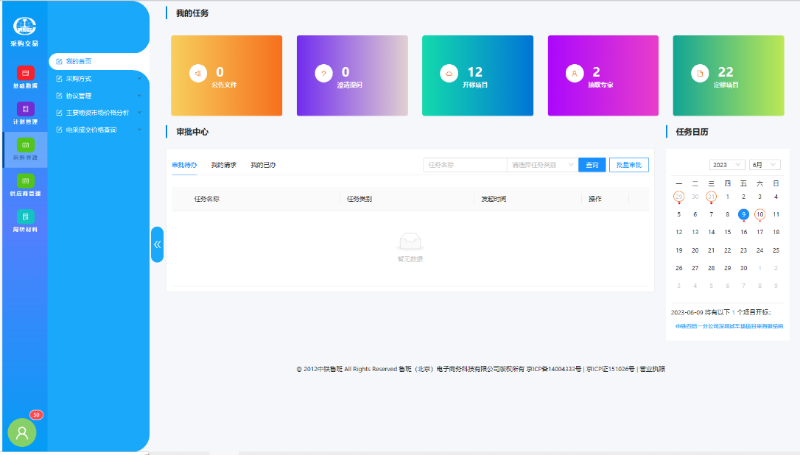The height and width of the screenshot is (455, 800).
Task: Open the 开标项目 card showing 12
Action: (x=478, y=75)
